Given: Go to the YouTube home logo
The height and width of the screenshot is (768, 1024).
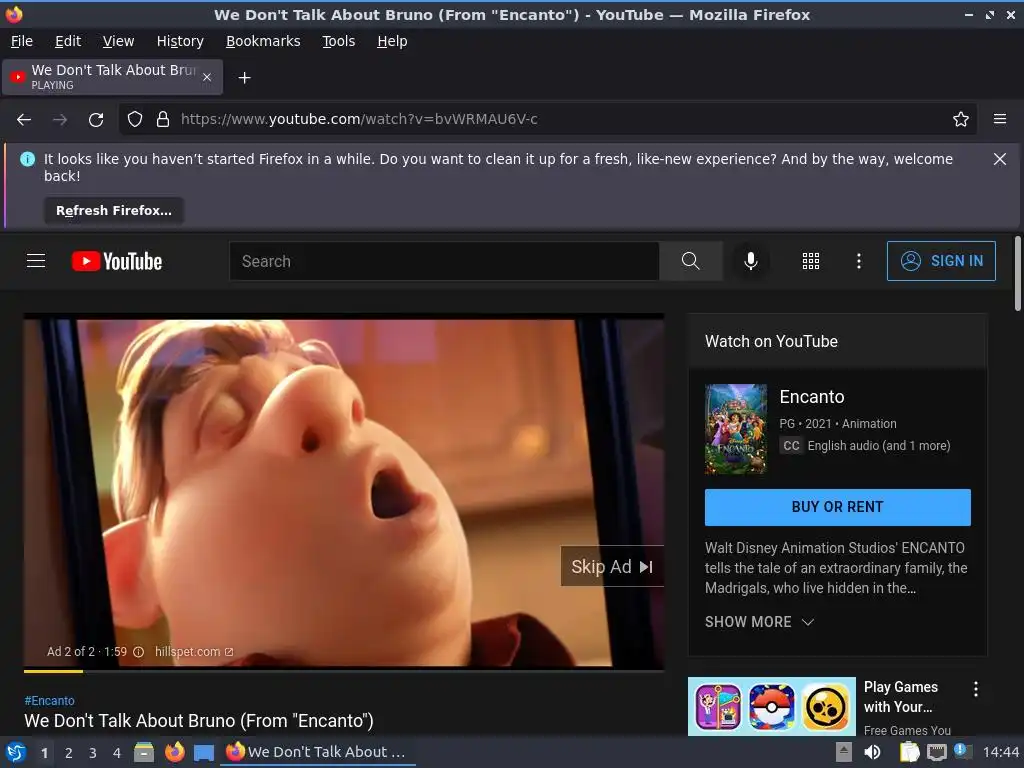Looking at the screenshot, I should click(117, 261).
